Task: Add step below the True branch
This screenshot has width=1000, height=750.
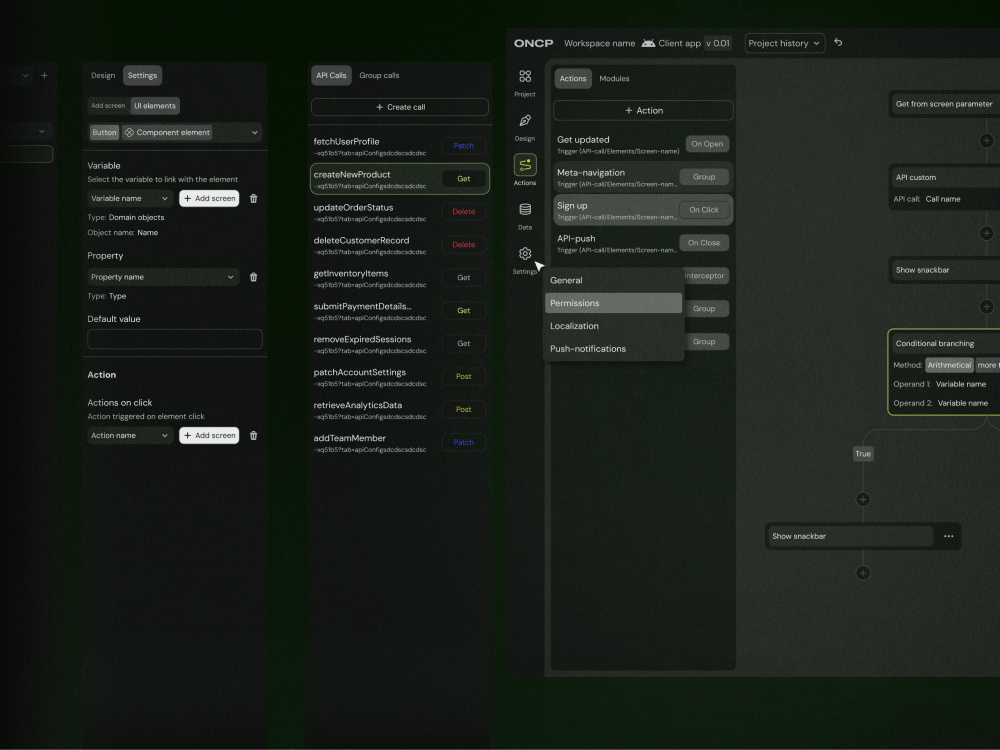Action: tap(863, 499)
